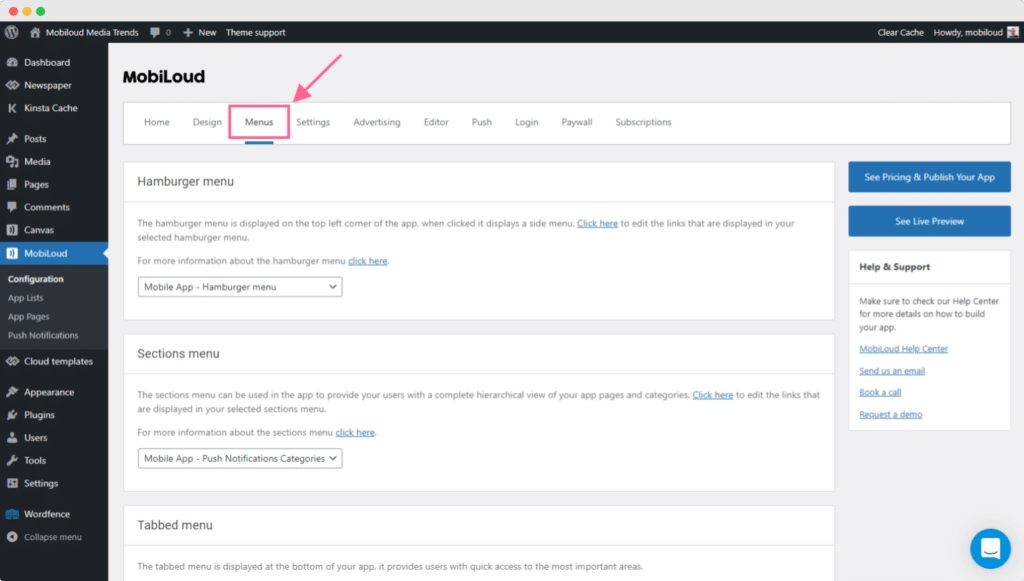Viewport: 1024px width, 581px height.
Task: Click Clear Cache in admin bar
Action: 901,32
